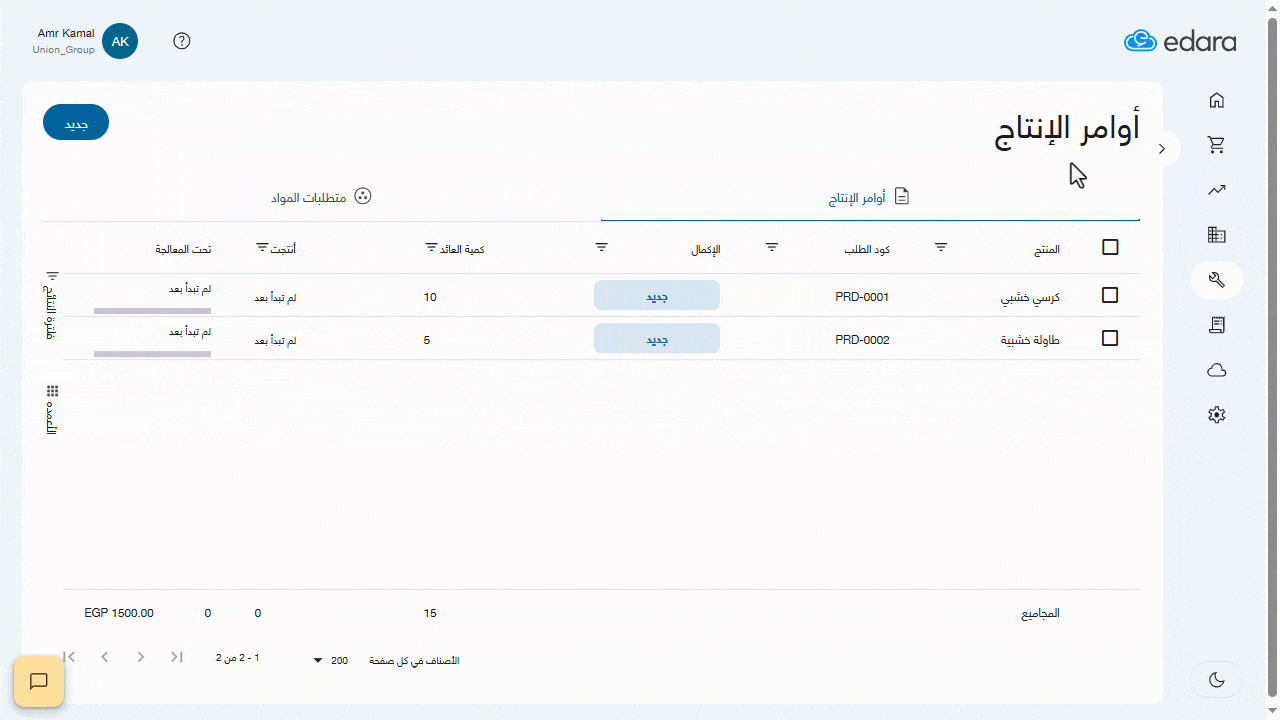Tick the checkbox for طاولة خشبية row
Screen dimensions: 1280x720
1110,338
